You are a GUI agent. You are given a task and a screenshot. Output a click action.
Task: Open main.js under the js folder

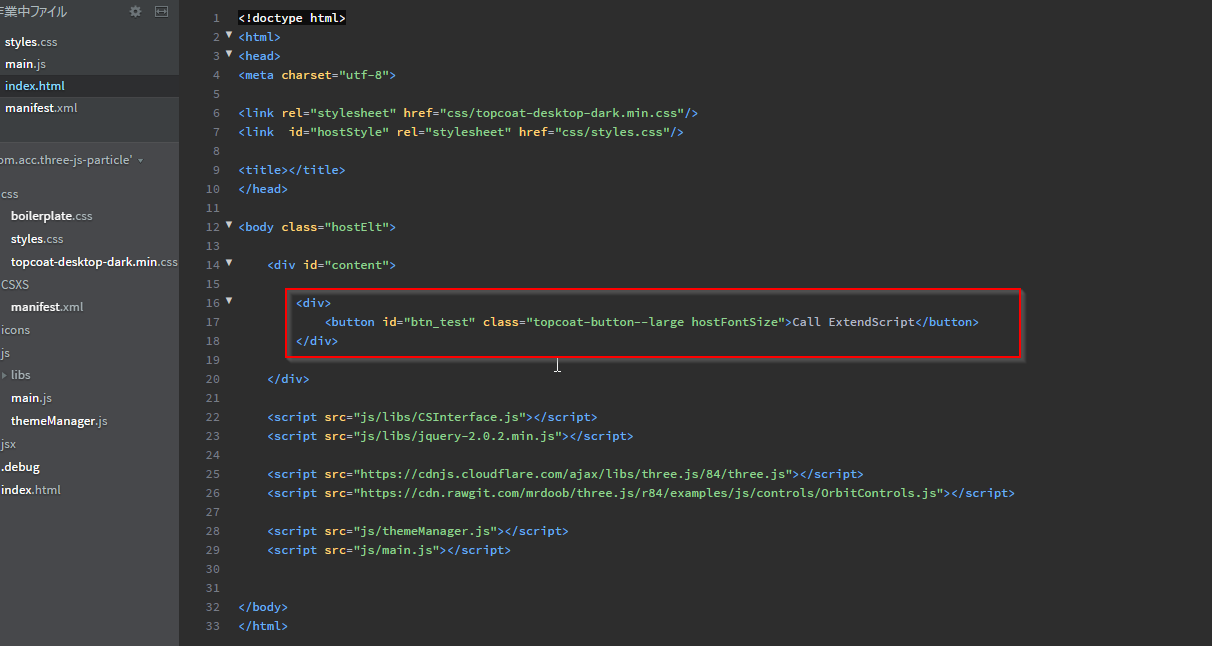(x=31, y=398)
